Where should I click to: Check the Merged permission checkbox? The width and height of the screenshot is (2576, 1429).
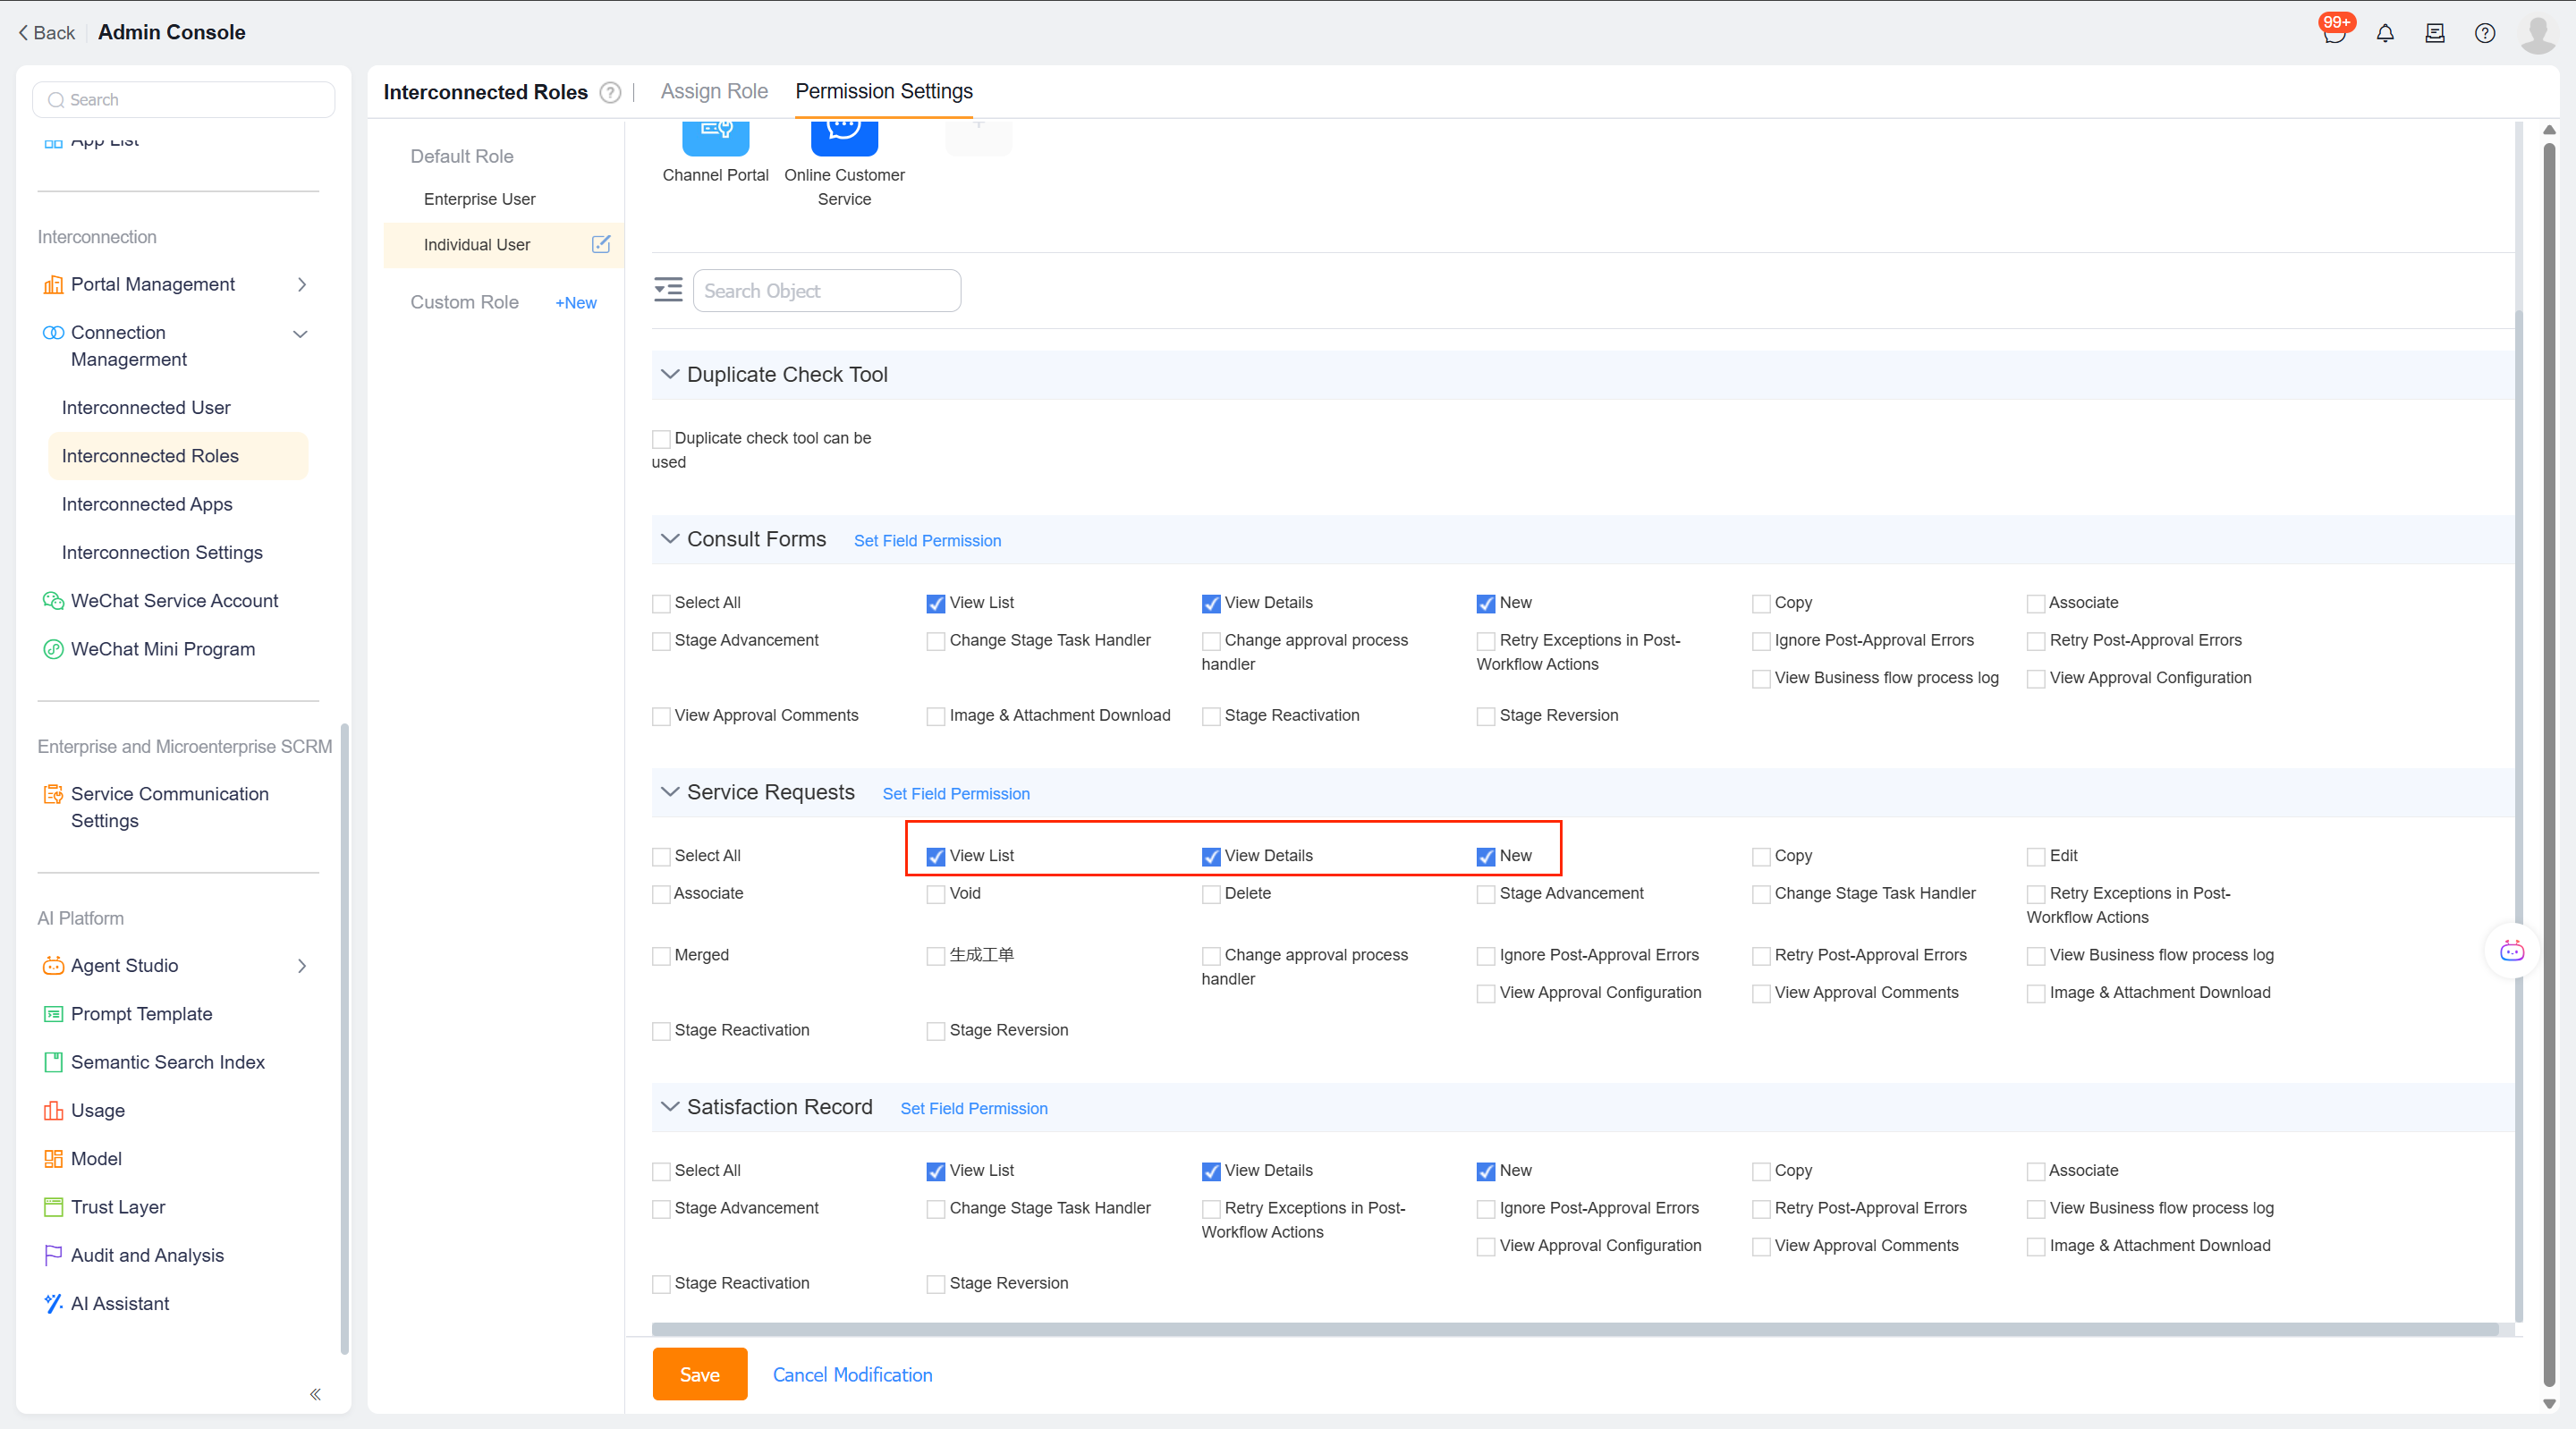click(x=661, y=956)
